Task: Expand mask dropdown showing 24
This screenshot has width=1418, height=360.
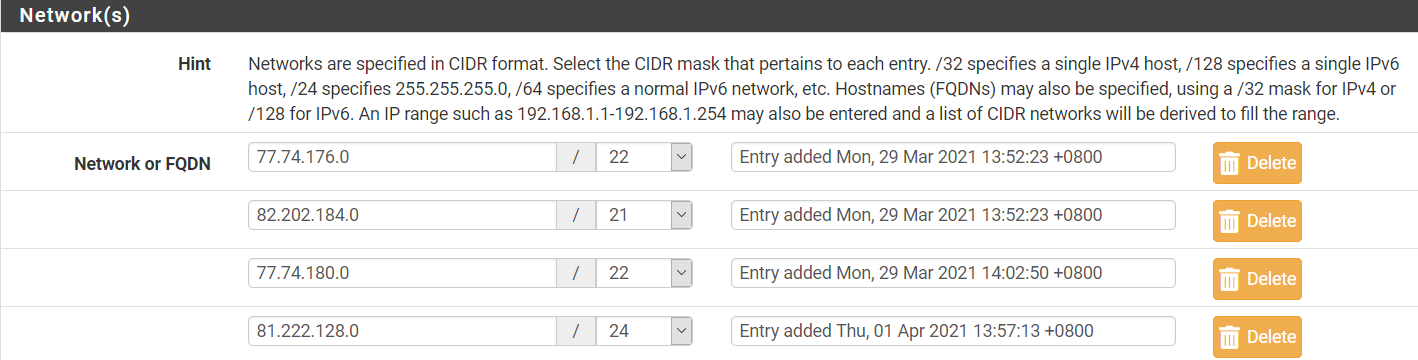Action: pos(644,331)
